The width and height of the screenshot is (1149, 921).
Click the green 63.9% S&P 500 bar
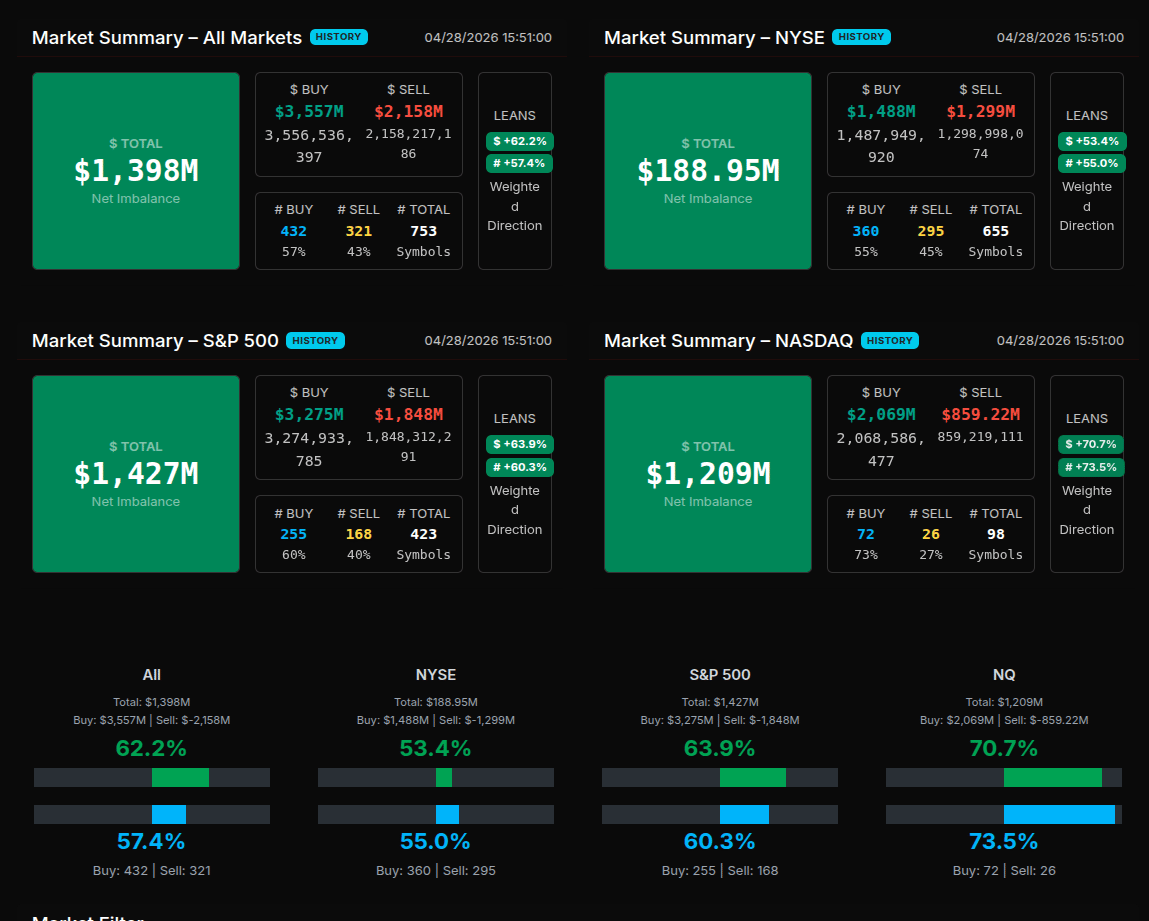(x=752, y=777)
